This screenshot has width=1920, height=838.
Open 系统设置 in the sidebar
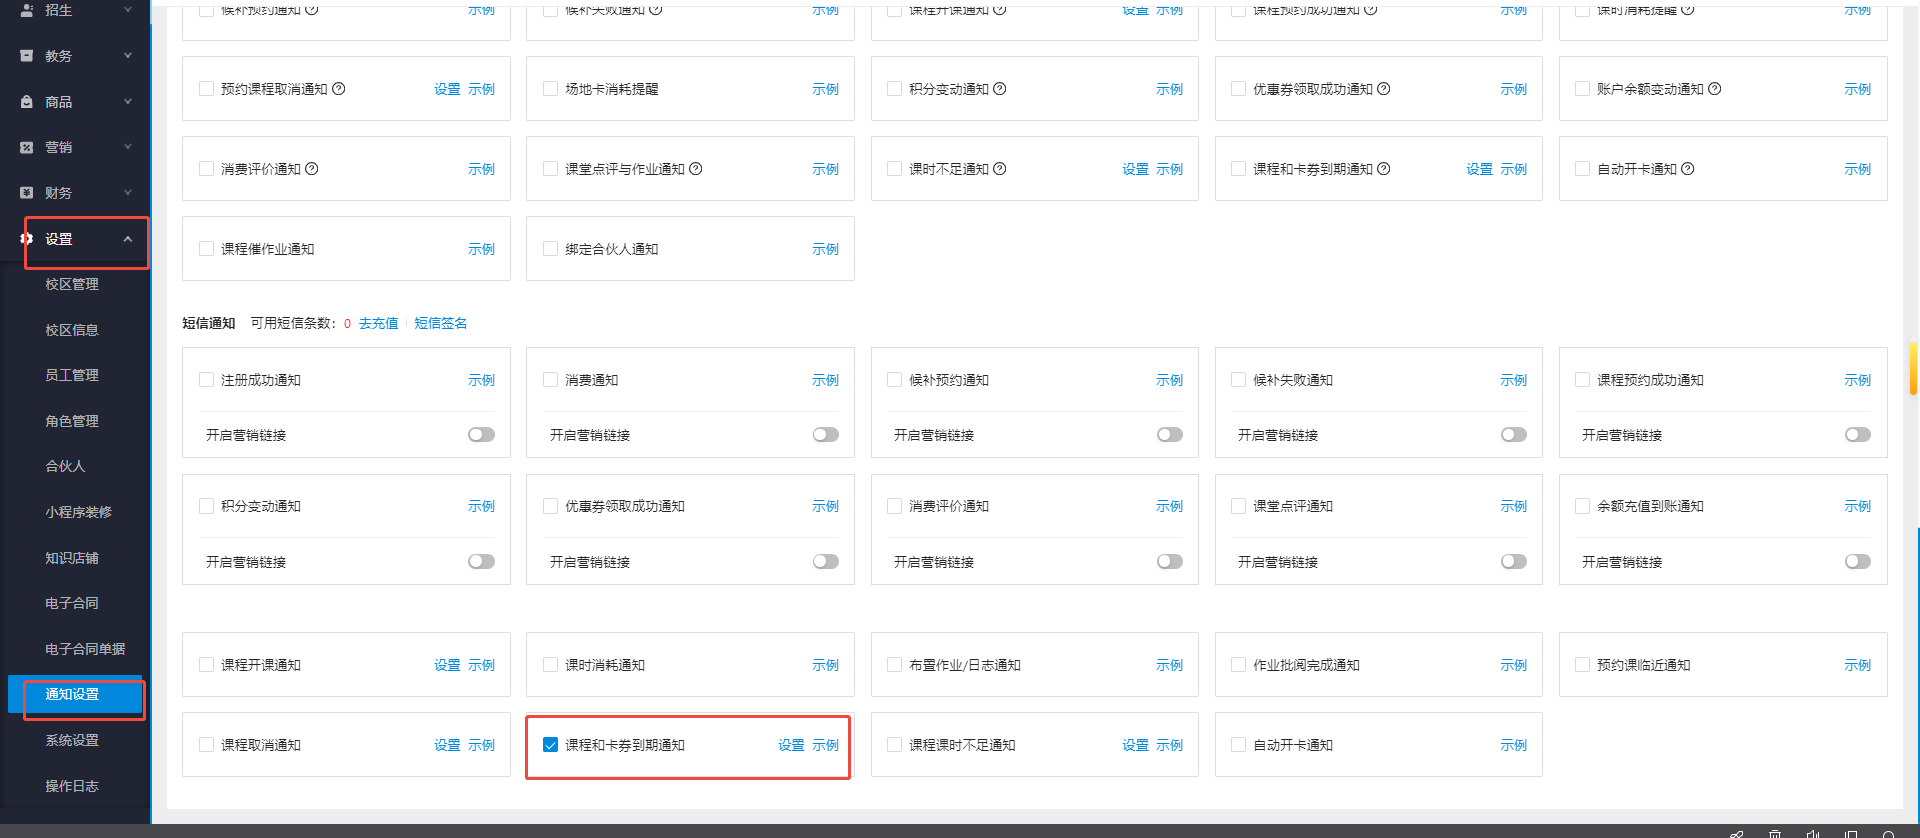pyautogui.click(x=72, y=740)
